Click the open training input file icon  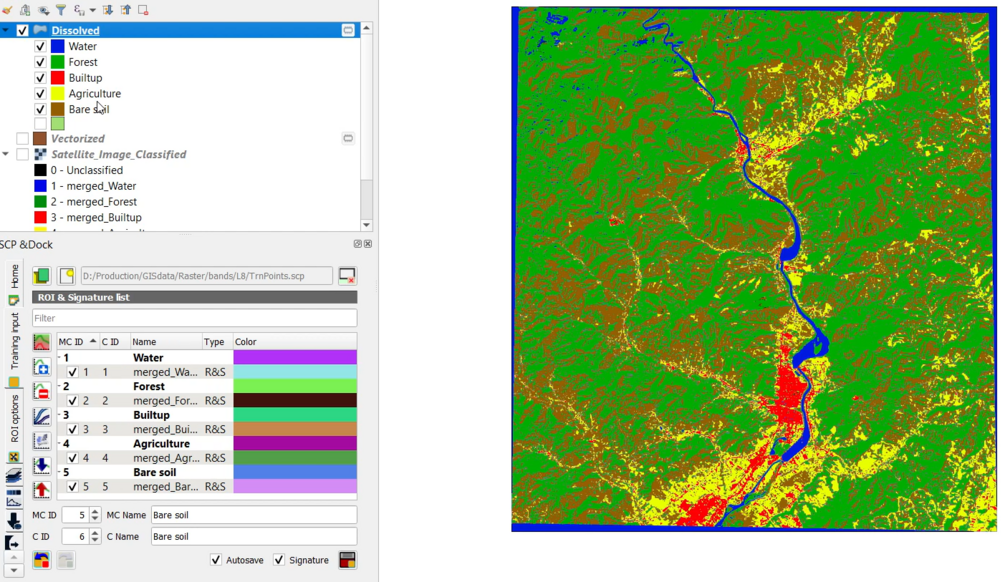tap(42, 276)
